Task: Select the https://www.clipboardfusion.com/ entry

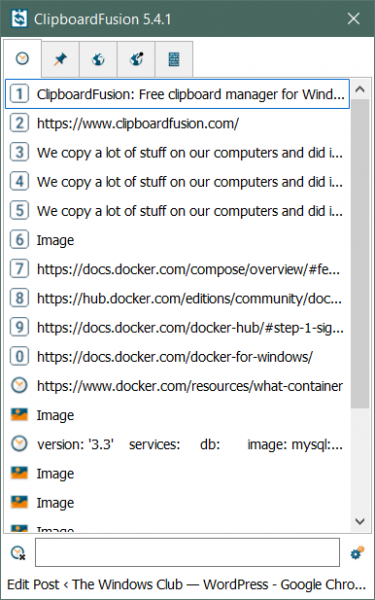Action: point(177,123)
